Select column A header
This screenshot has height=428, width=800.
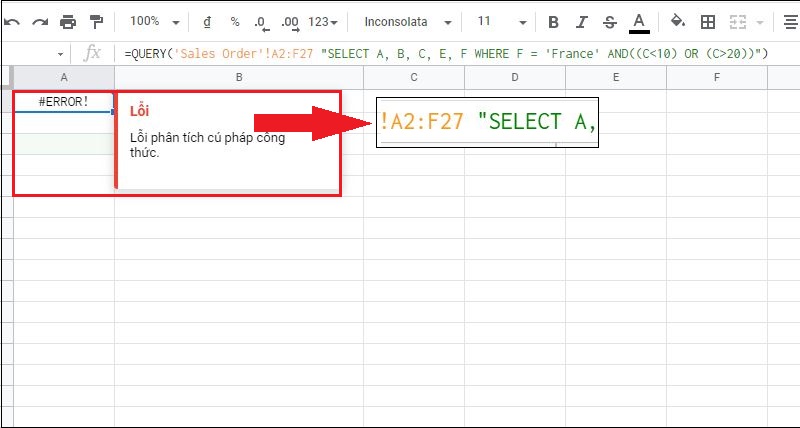coord(64,78)
